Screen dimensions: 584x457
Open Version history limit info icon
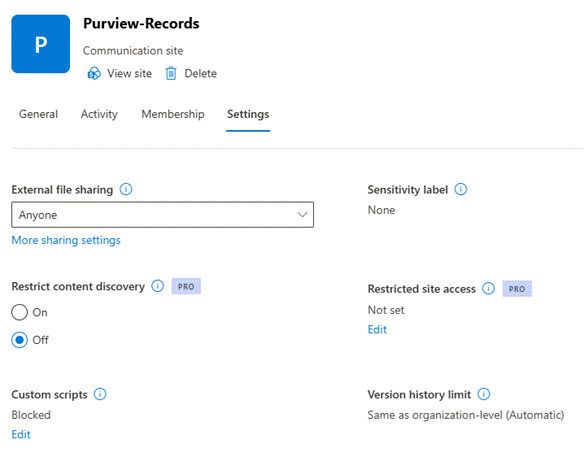pyautogui.click(x=484, y=394)
